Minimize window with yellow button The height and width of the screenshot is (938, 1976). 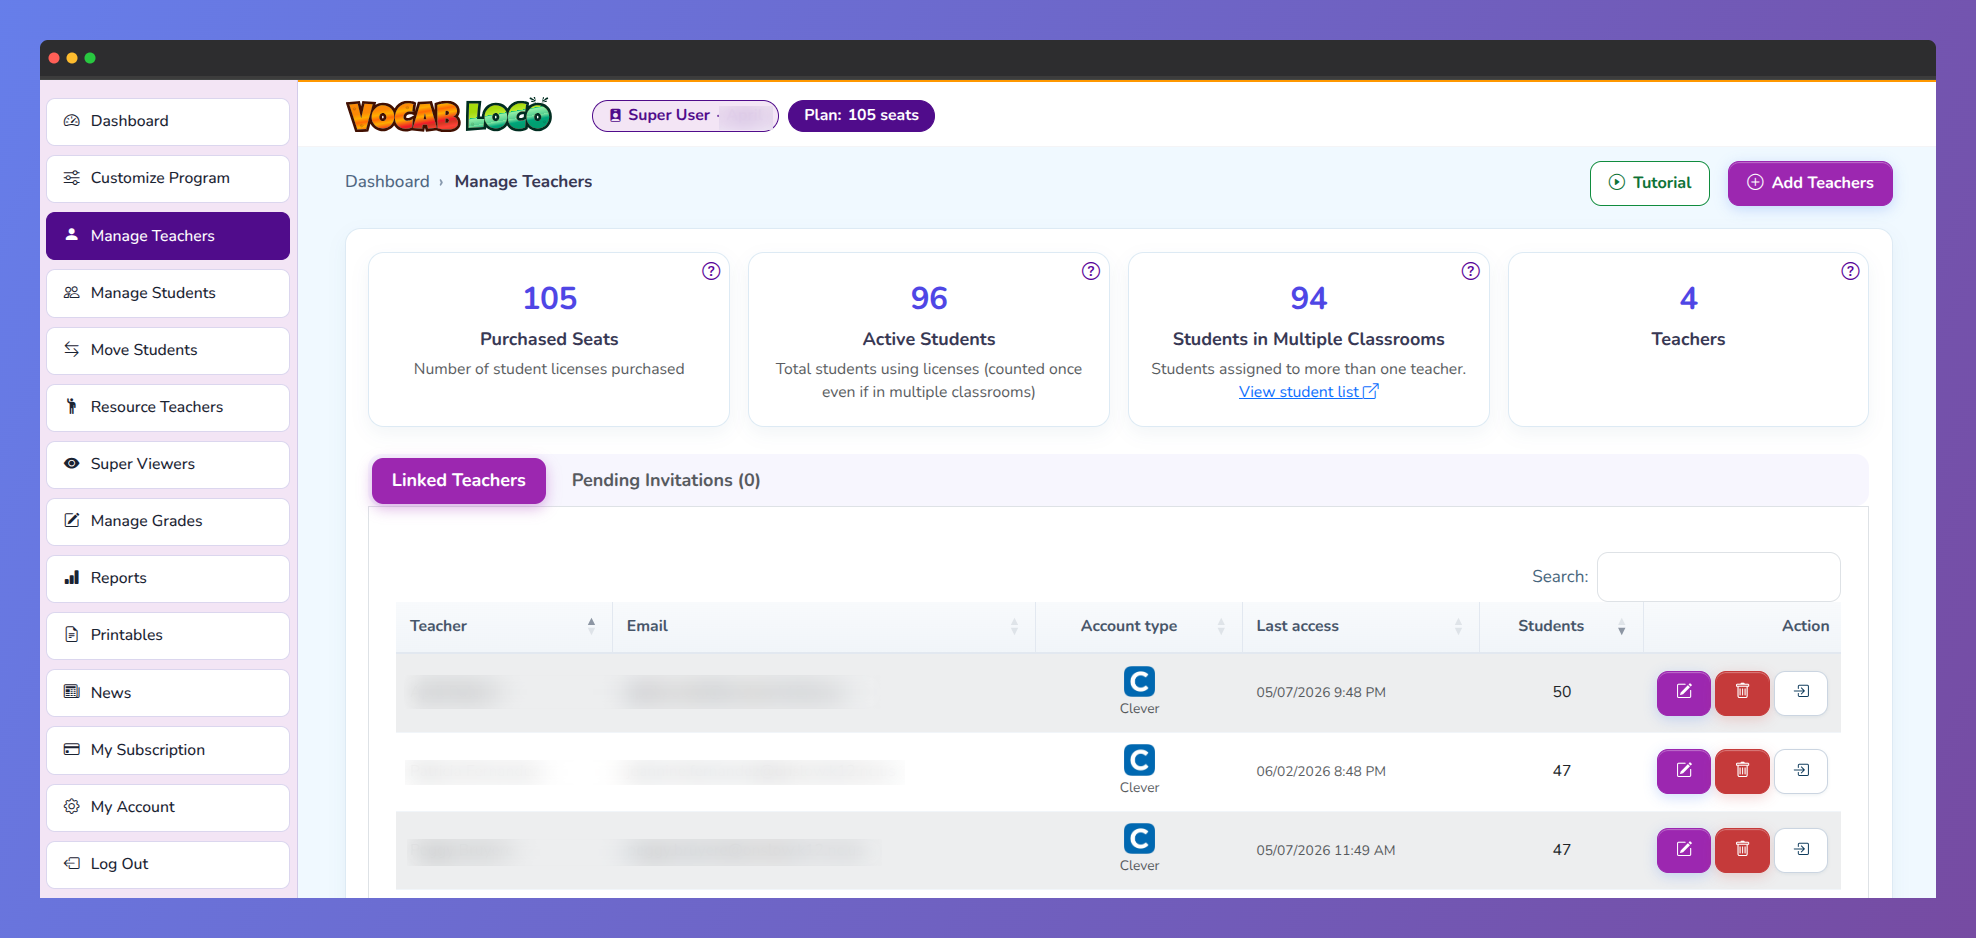click(x=72, y=58)
